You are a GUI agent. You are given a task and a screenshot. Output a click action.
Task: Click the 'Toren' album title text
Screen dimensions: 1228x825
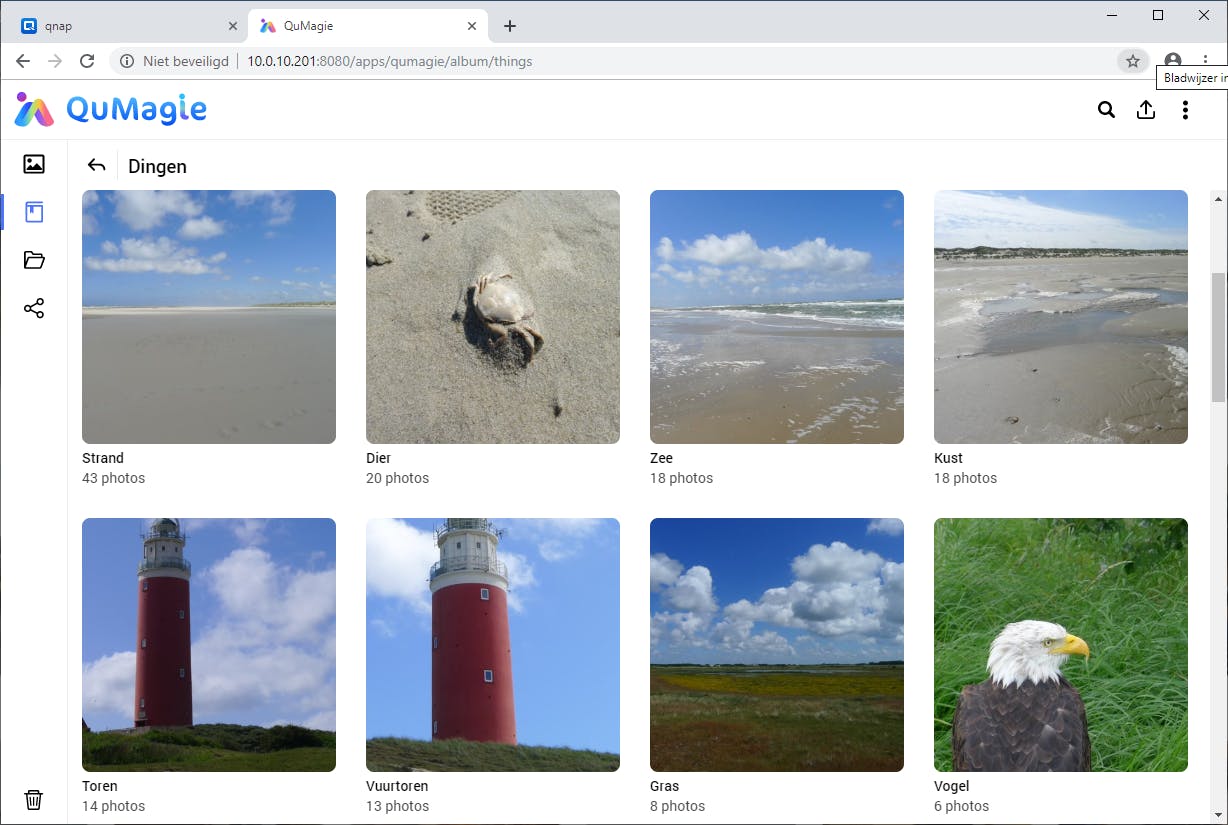[x=100, y=786]
